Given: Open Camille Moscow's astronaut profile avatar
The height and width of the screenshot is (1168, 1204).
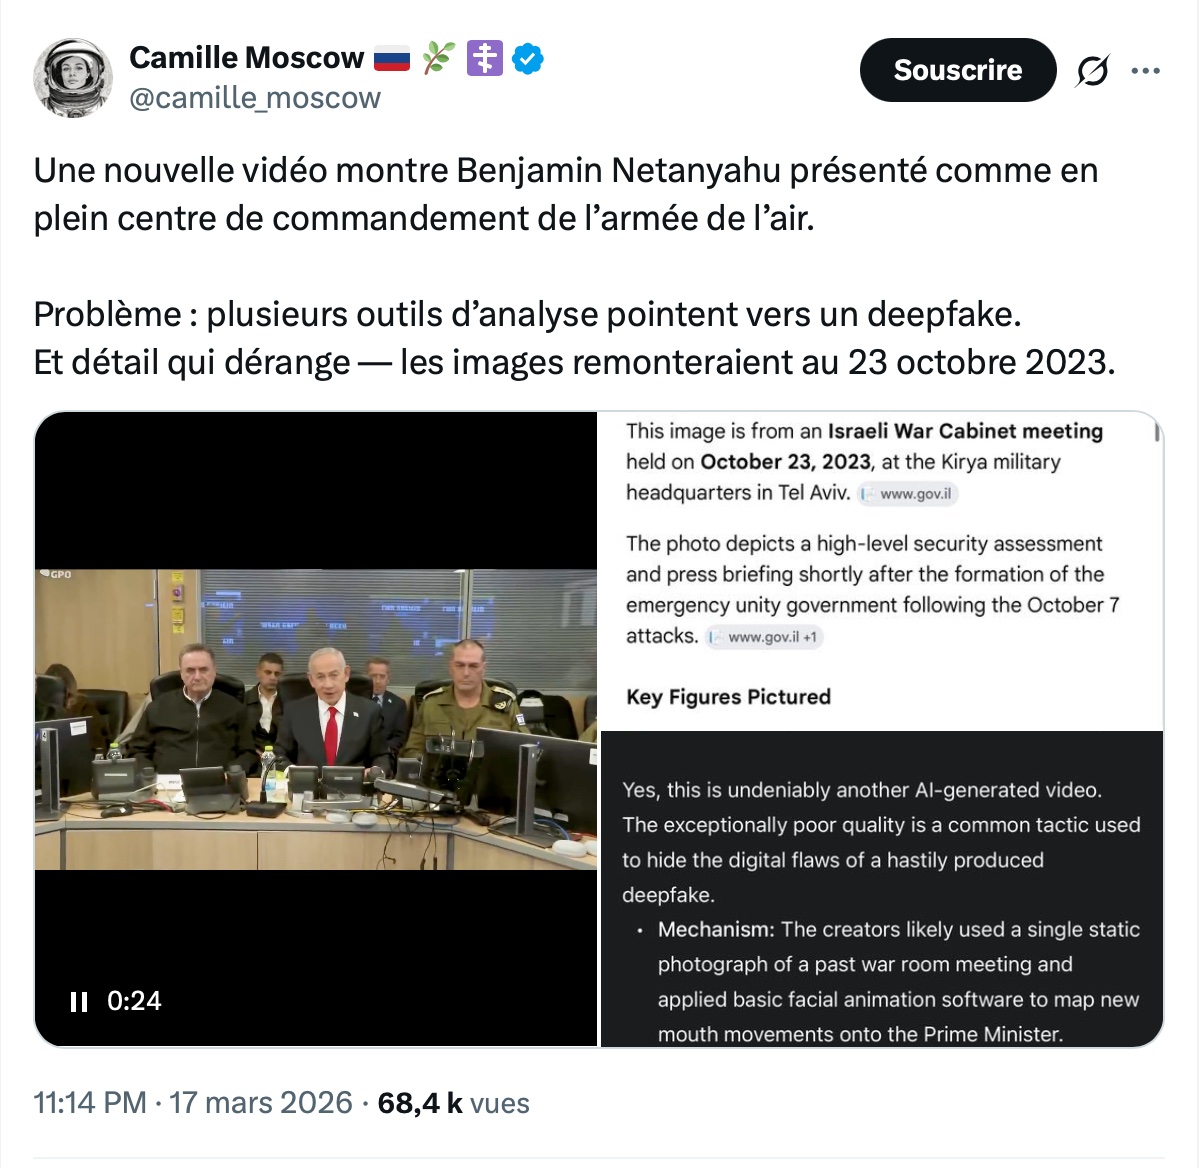Looking at the screenshot, I should (x=72, y=78).
